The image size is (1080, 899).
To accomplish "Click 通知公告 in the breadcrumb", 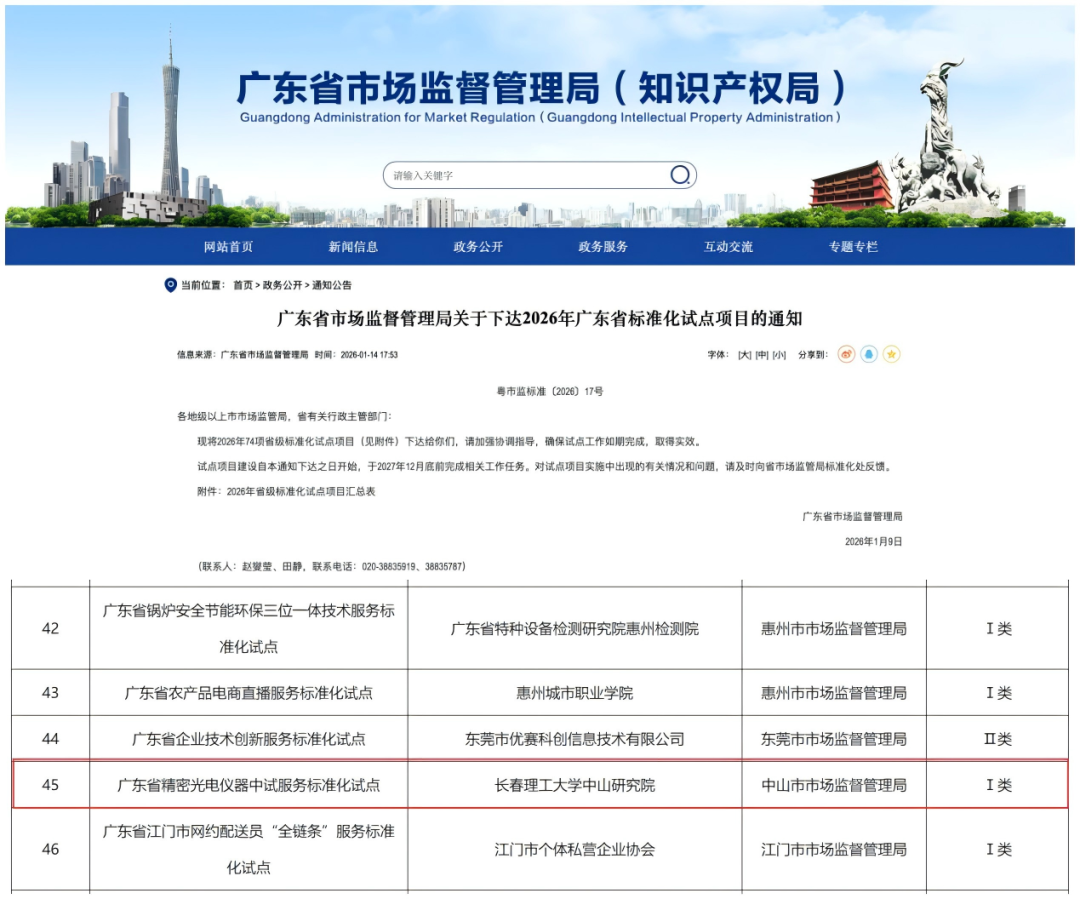I will tap(331, 286).
